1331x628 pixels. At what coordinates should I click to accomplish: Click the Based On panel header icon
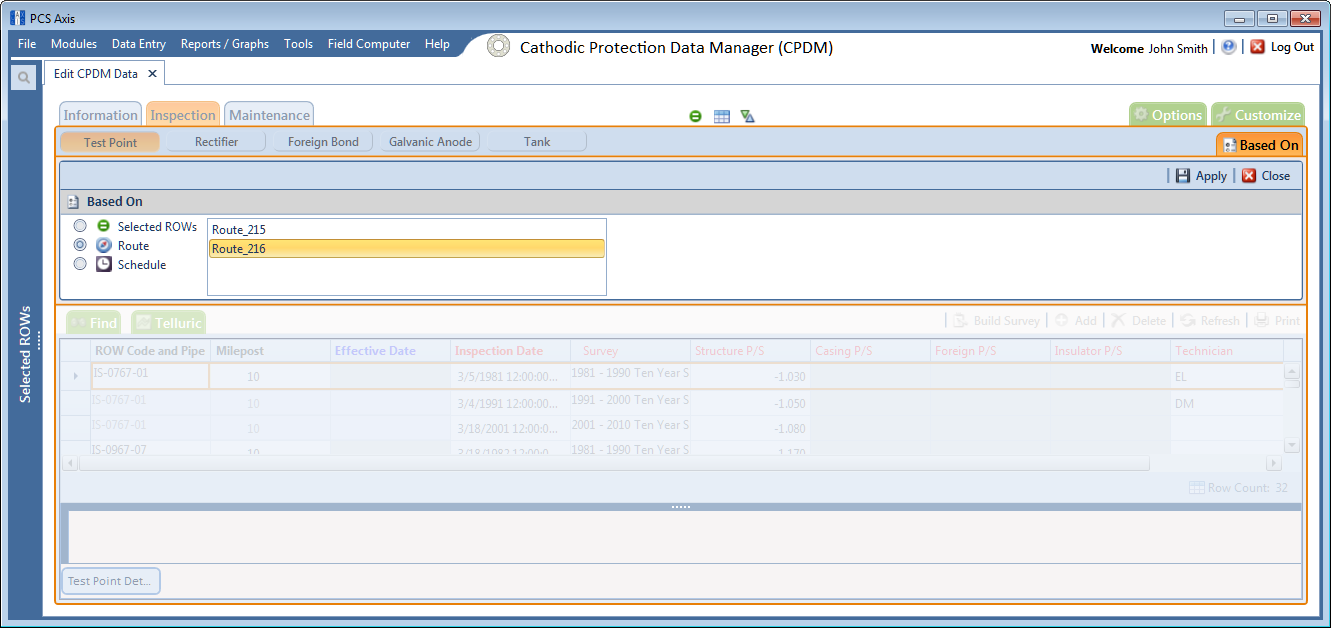73,202
